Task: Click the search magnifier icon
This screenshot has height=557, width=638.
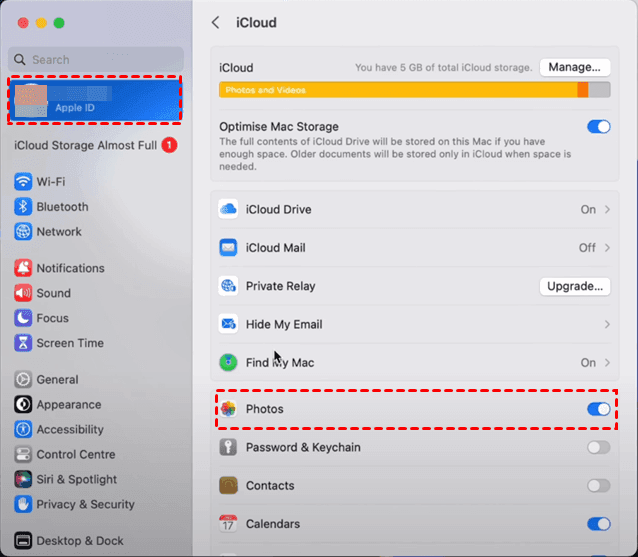Action: click(x=20, y=60)
